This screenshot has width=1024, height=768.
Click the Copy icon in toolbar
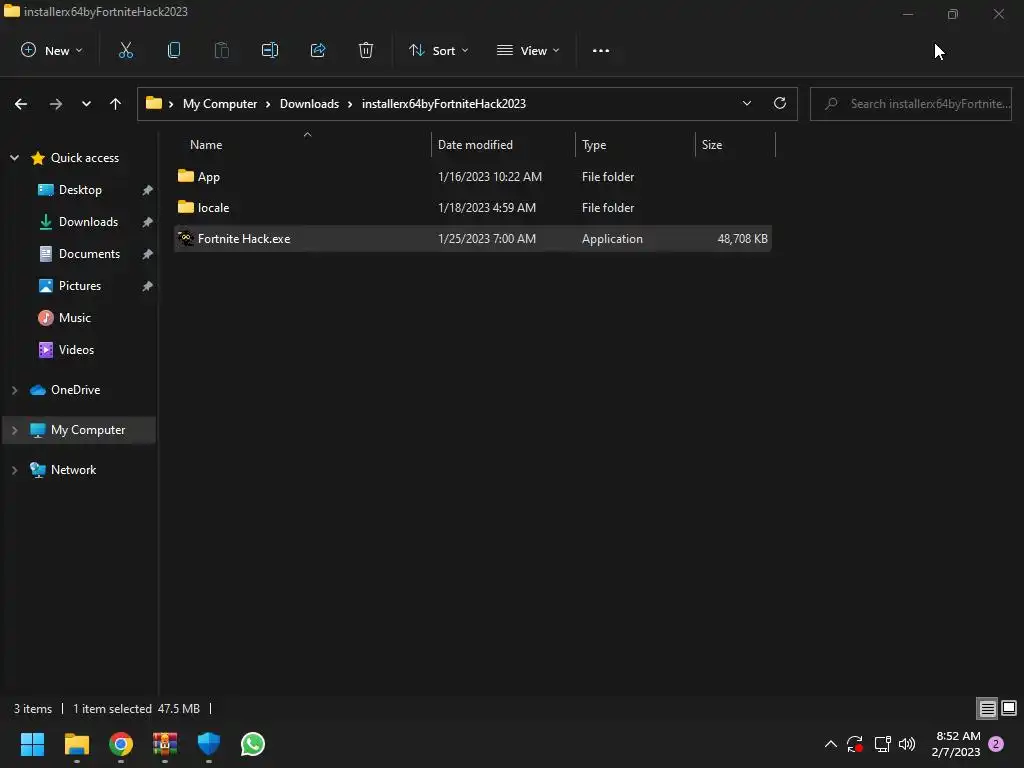(x=174, y=50)
